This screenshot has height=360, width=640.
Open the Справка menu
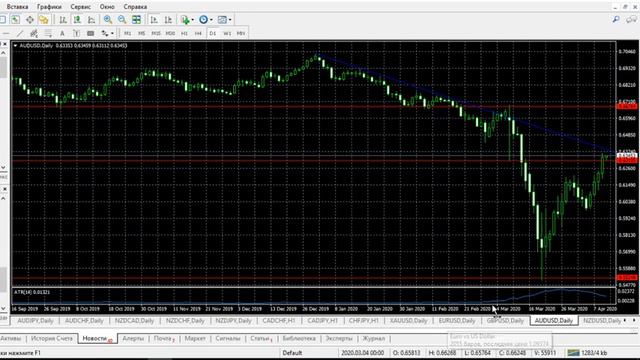coord(135,7)
